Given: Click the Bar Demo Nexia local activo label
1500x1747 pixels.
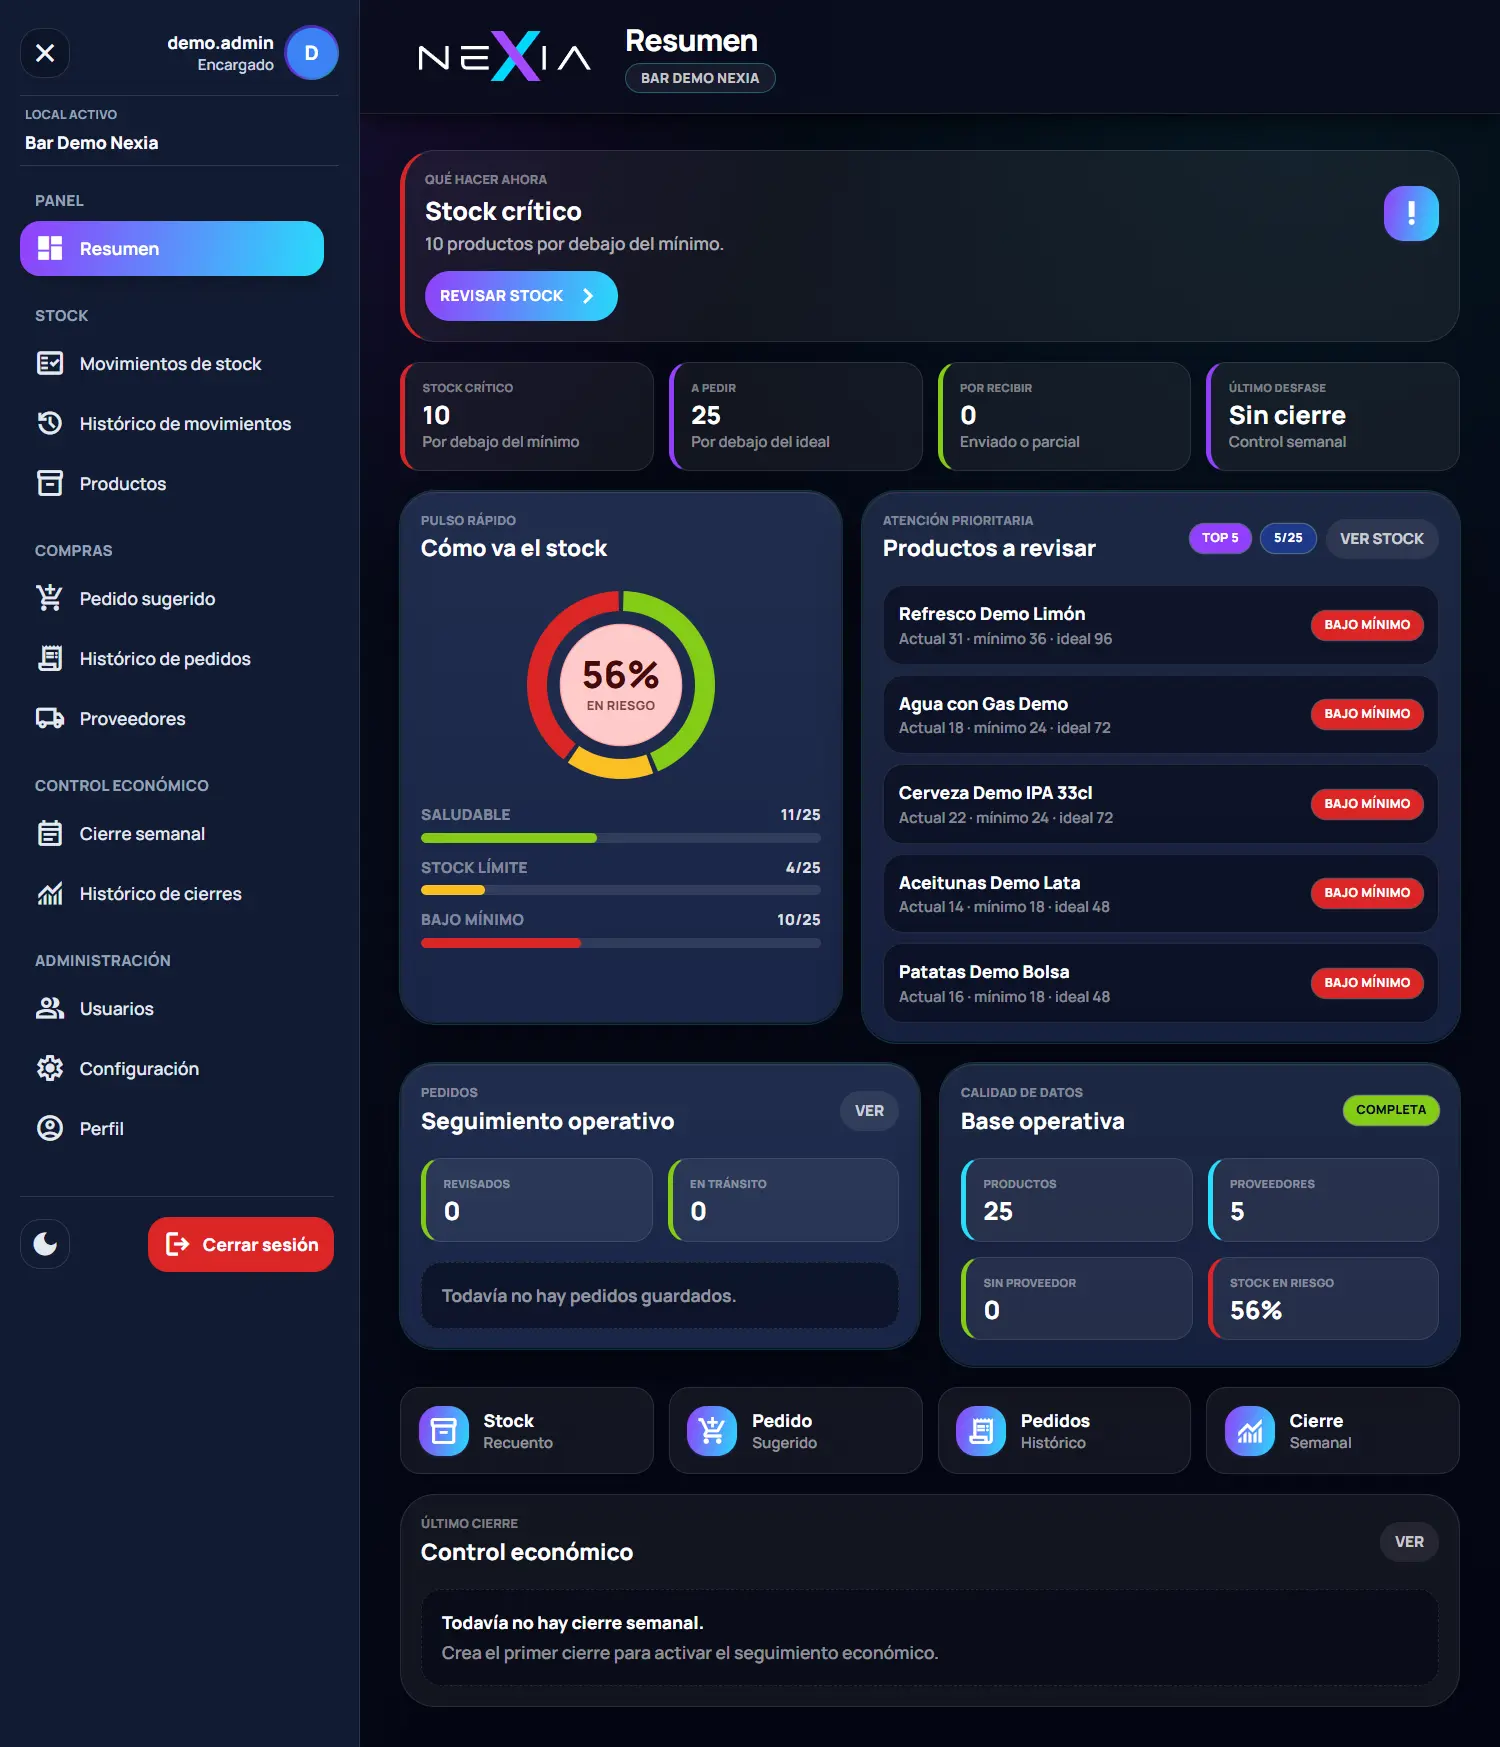Looking at the screenshot, I should click(91, 143).
